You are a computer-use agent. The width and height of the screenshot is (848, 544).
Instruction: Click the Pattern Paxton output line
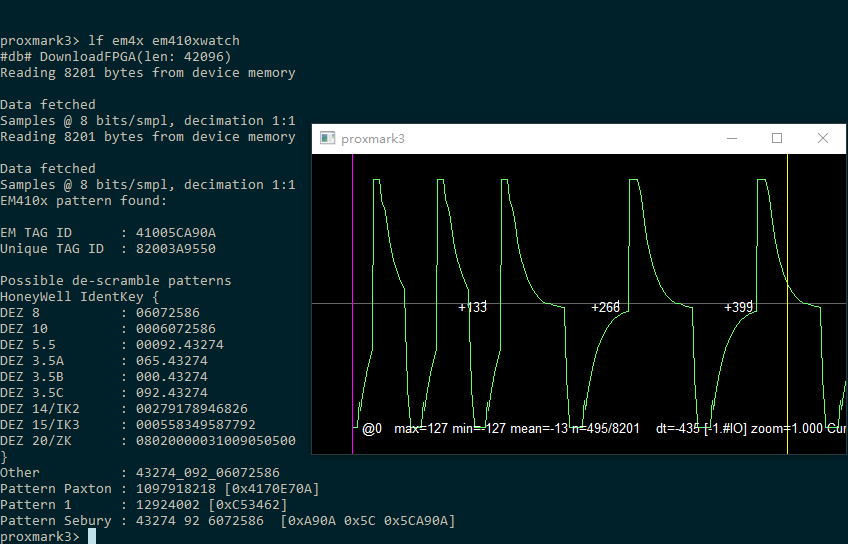coord(160,489)
